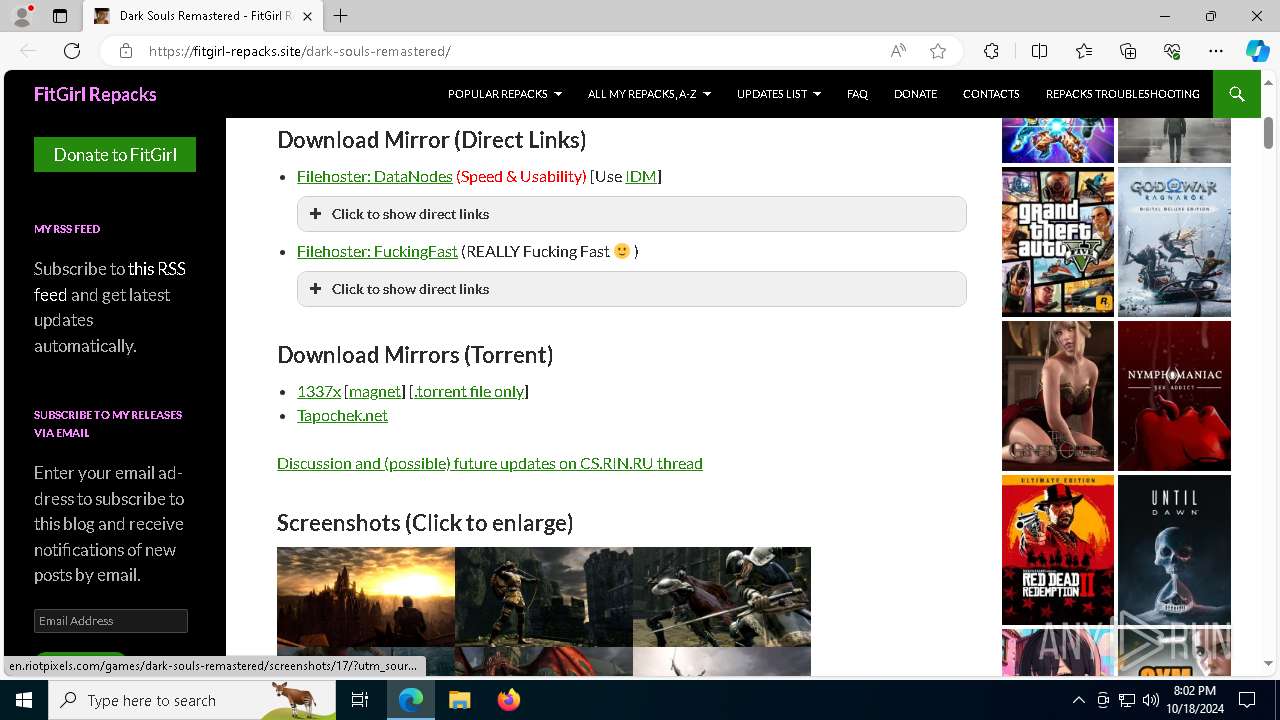This screenshot has height=720, width=1280.
Task: Toggle split screen icon
Action: point(1039,51)
